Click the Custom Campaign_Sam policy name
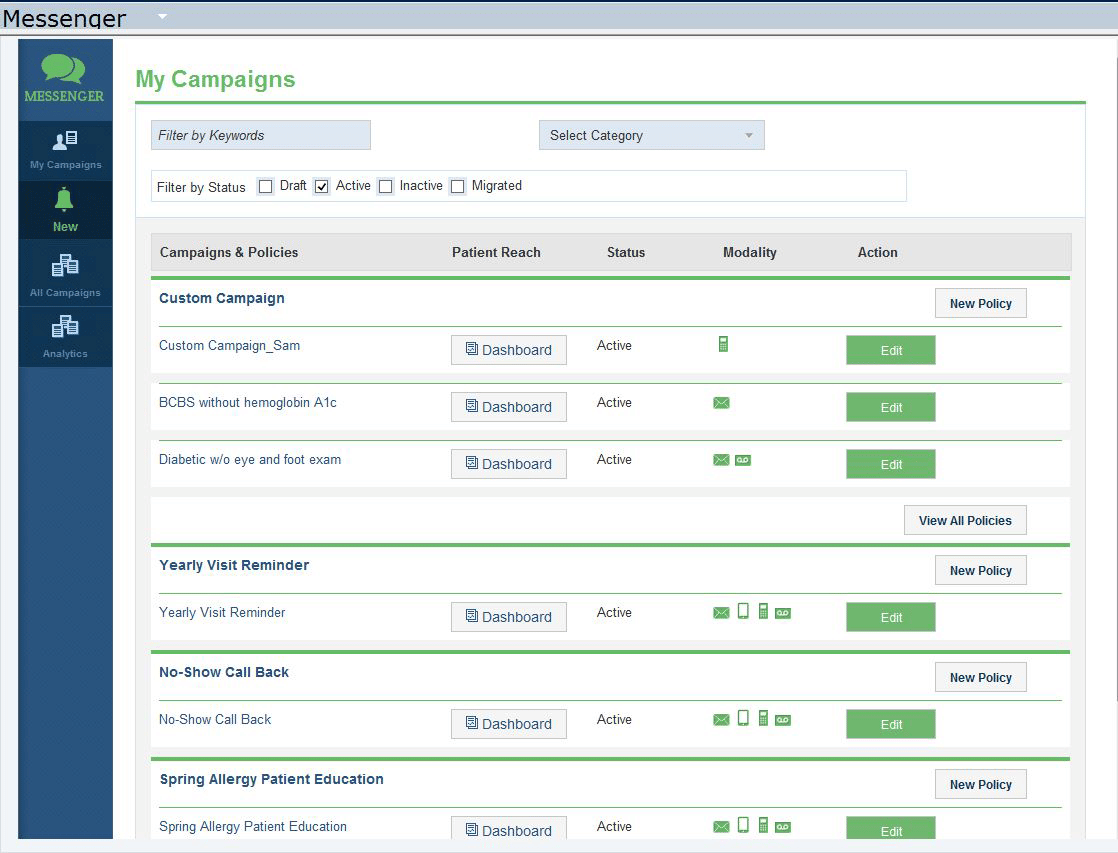The width and height of the screenshot is (1118, 853). coord(230,345)
